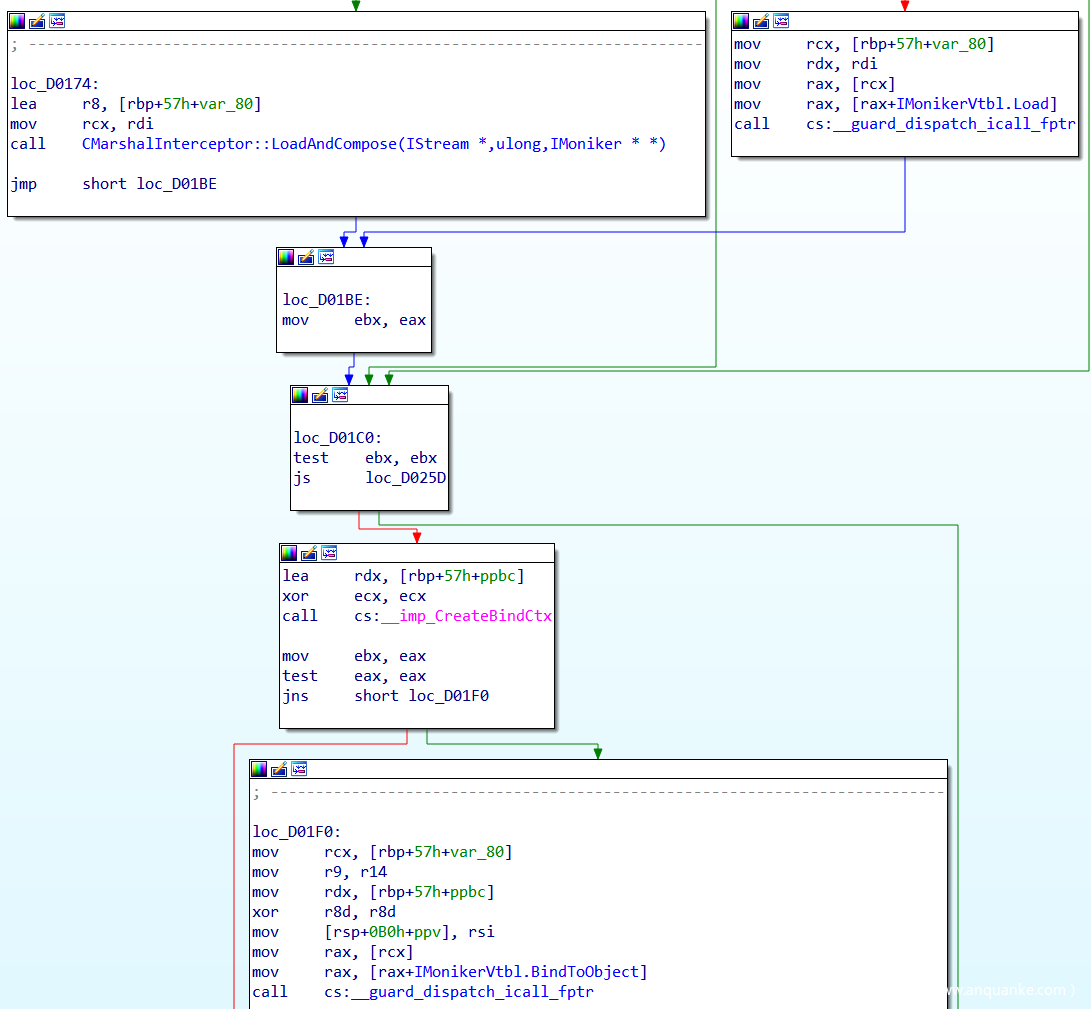Open the color icon on the IMonikerVtbl.Load block
This screenshot has width=1091, height=1009.
click(x=741, y=21)
